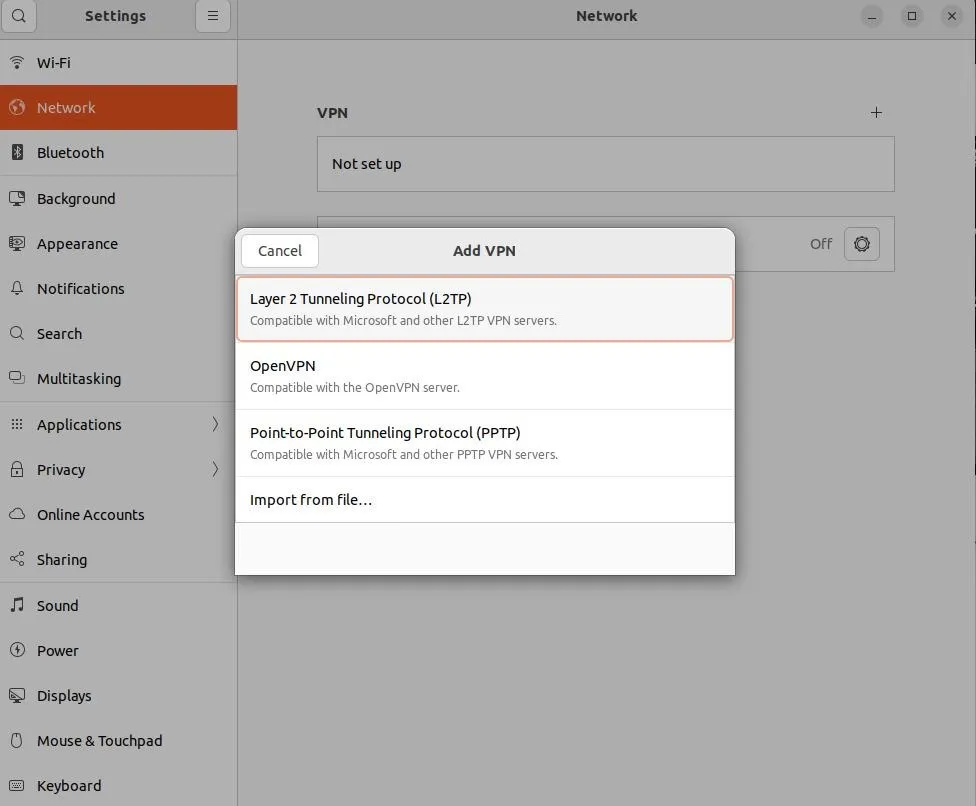Viewport: 976px width, 806px height.
Task: Cancel the Add VPN dialog
Action: (279, 251)
